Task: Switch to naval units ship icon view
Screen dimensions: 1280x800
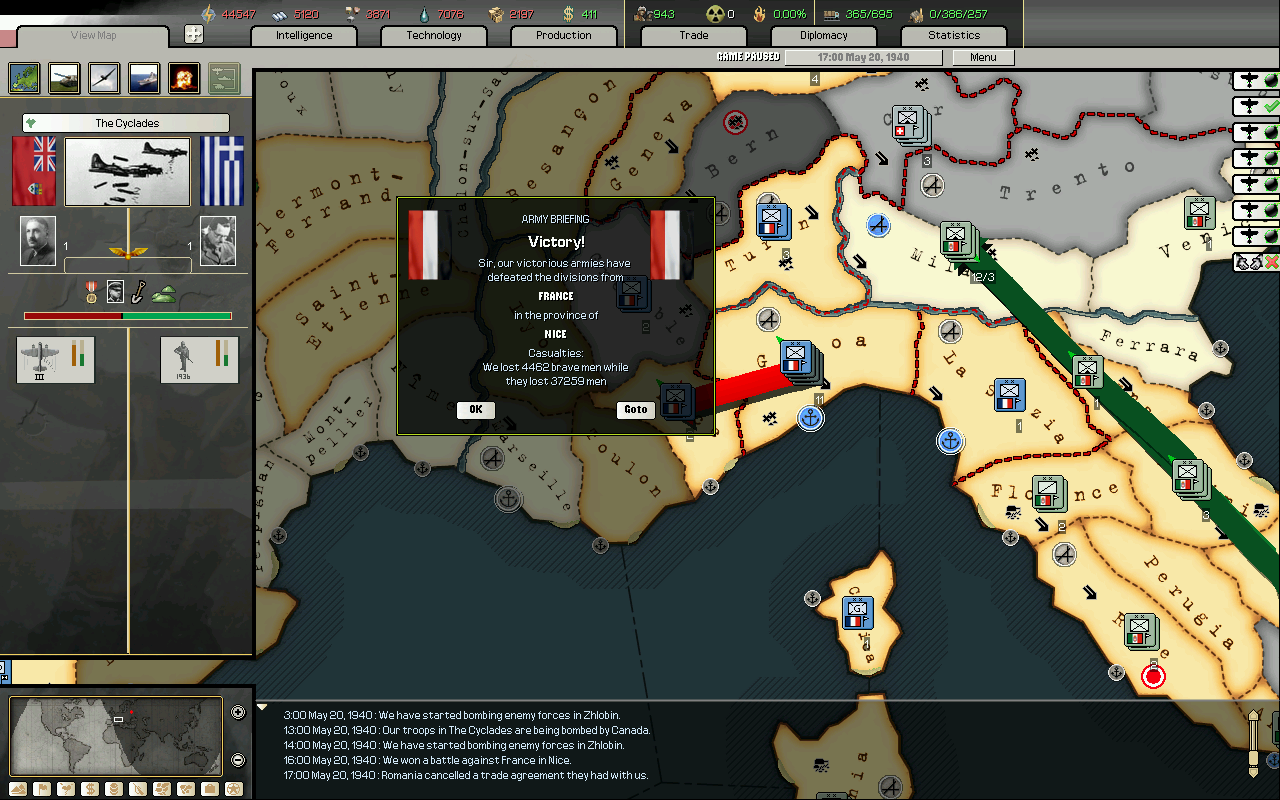Action: click(x=144, y=78)
